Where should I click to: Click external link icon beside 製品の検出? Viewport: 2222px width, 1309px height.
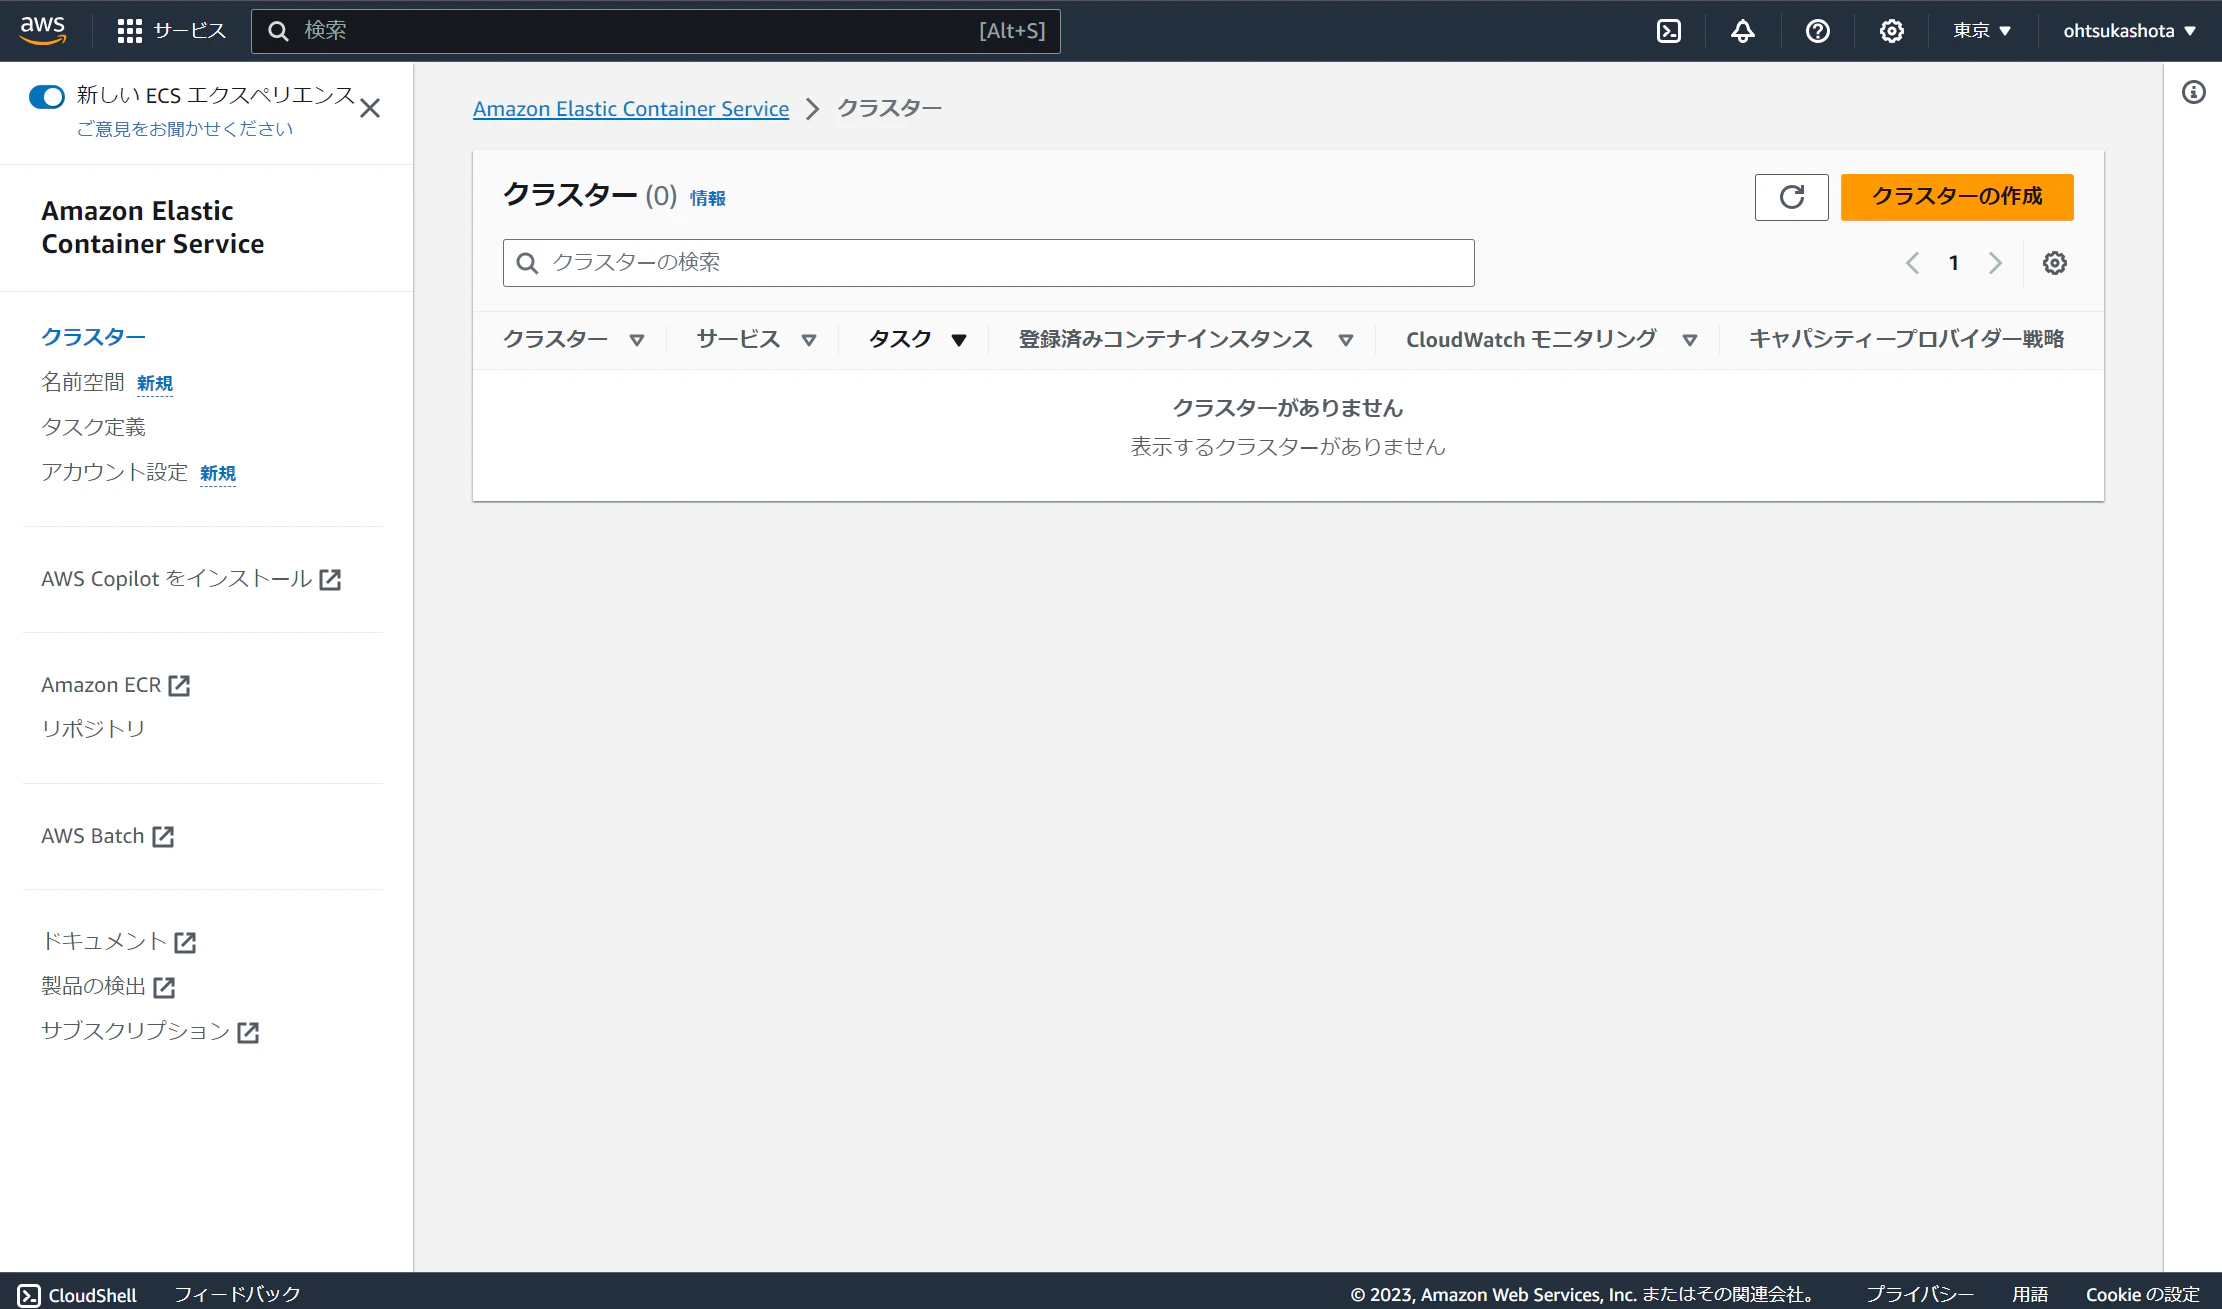(164, 988)
